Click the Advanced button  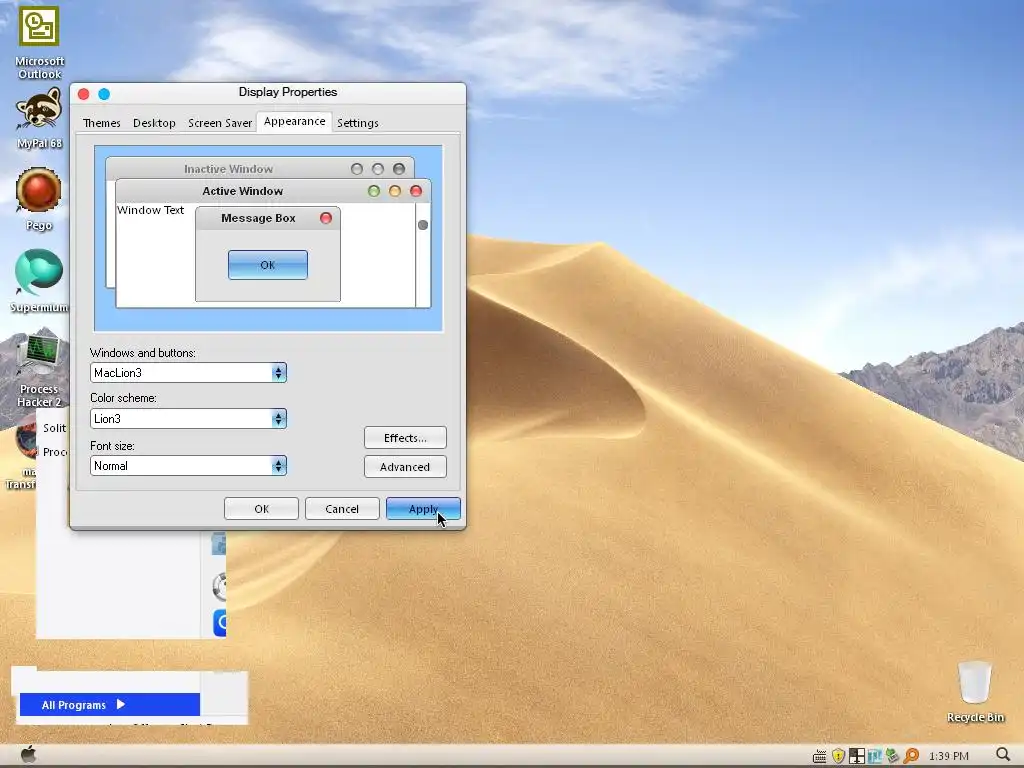[x=405, y=467]
